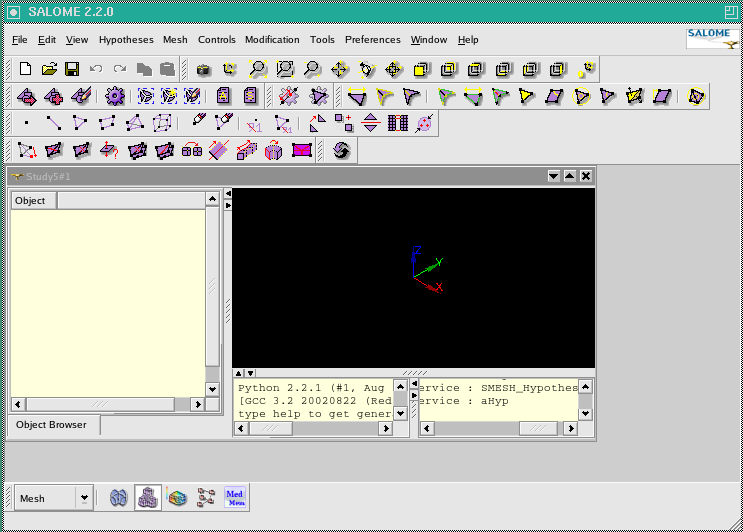Screen dimensions: 743x532
Task: Open the Mesh menu
Action: point(175,40)
